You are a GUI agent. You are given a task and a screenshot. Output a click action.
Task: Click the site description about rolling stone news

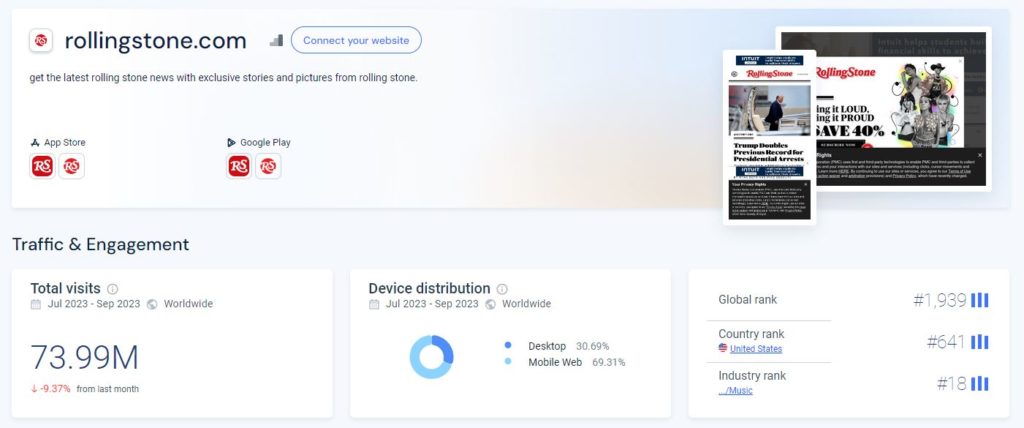pyautogui.click(x=223, y=78)
